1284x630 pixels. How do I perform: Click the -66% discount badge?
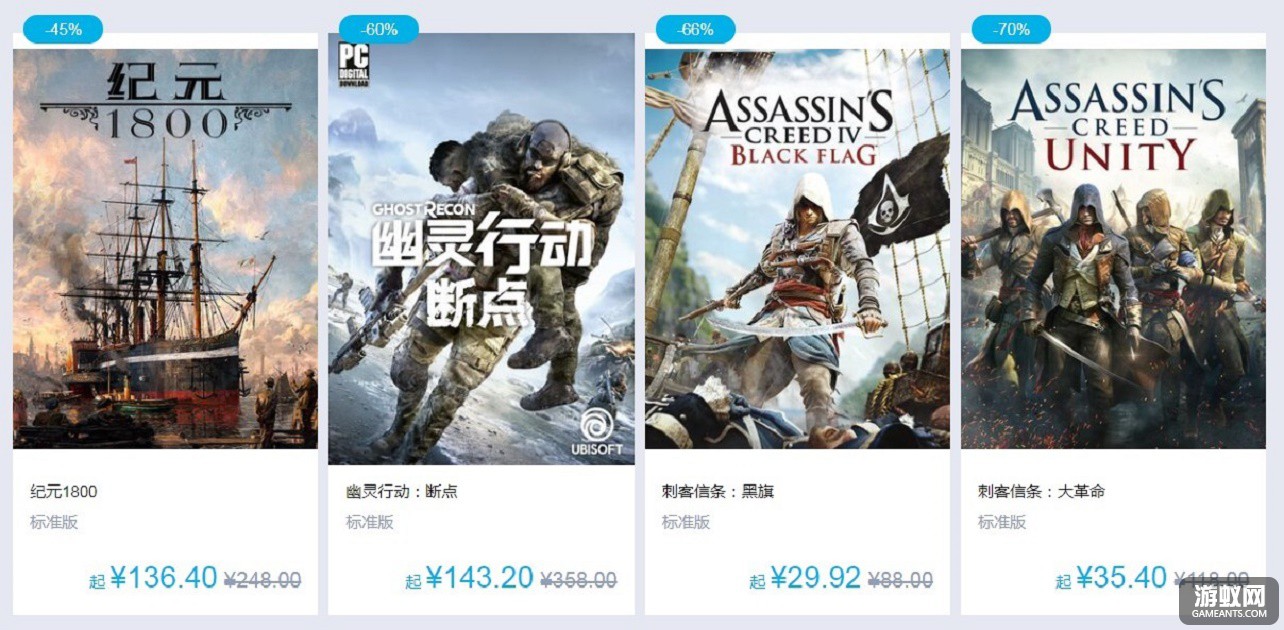point(695,29)
